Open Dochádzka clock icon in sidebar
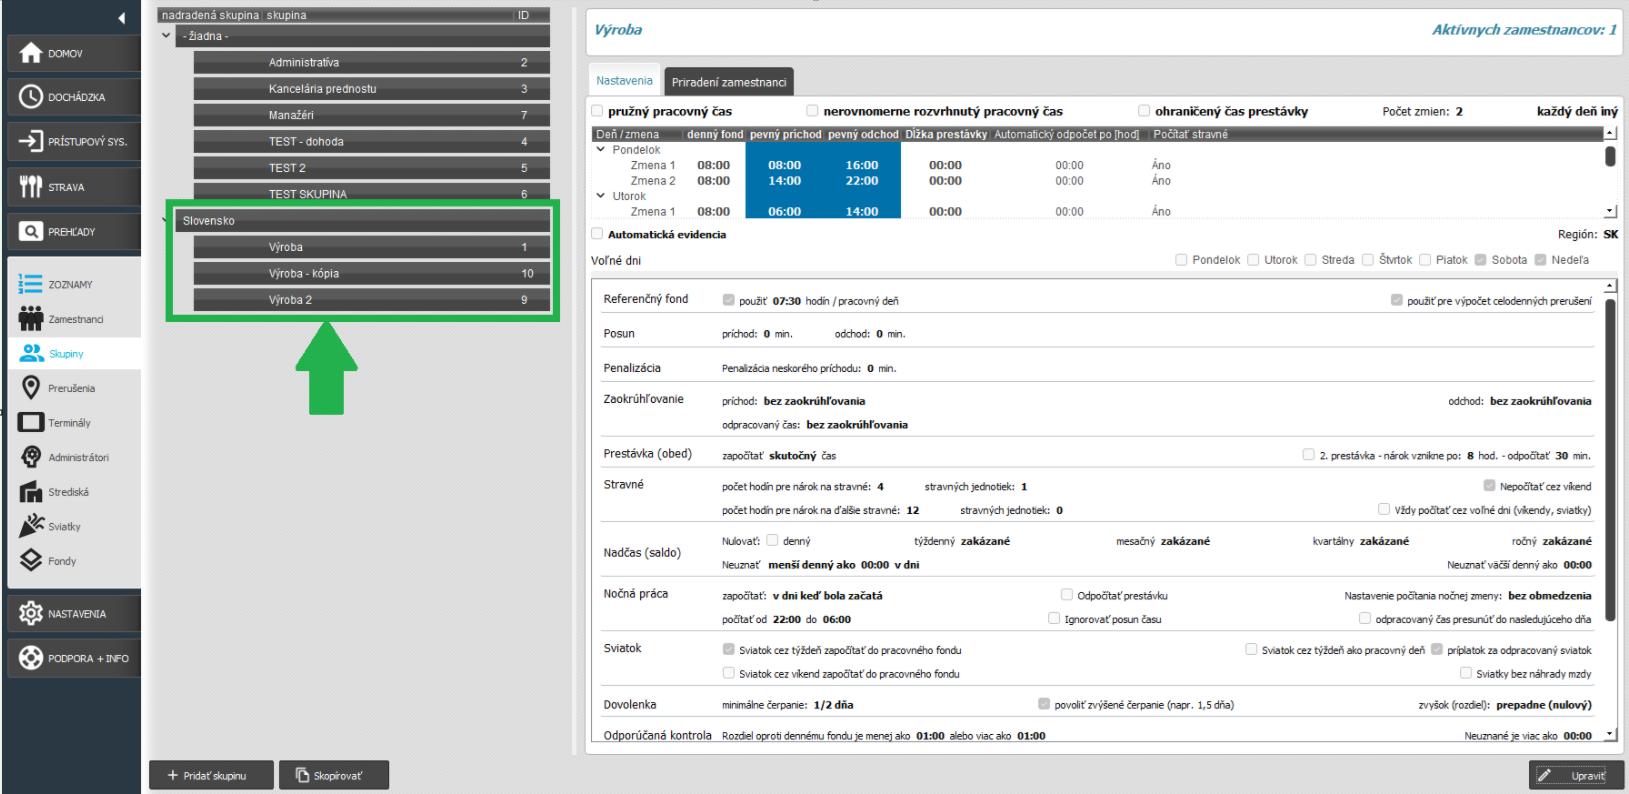The width and height of the screenshot is (1629, 794). 31,97
